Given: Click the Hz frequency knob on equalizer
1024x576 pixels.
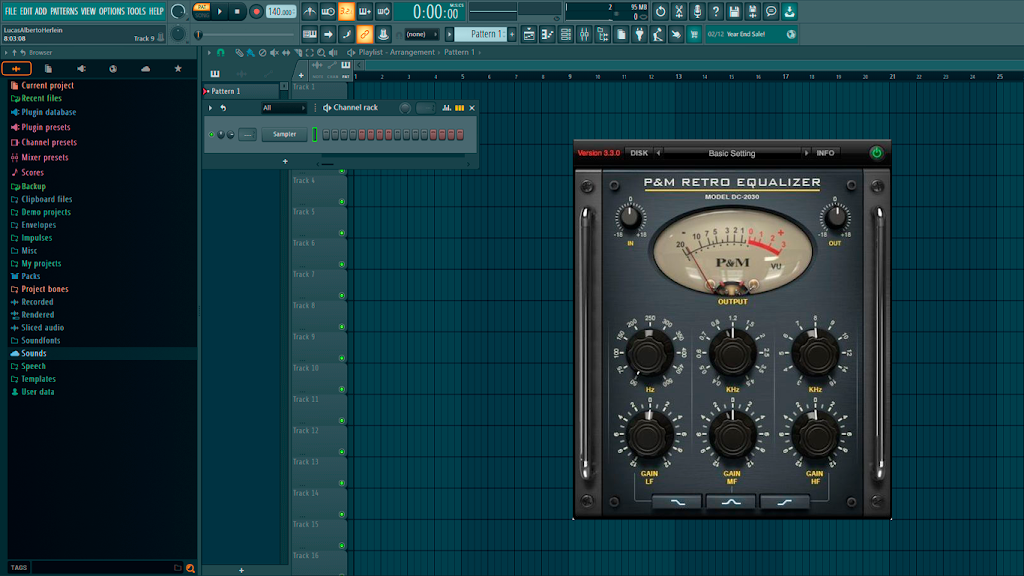Looking at the screenshot, I should pyautogui.click(x=649, y=353).
